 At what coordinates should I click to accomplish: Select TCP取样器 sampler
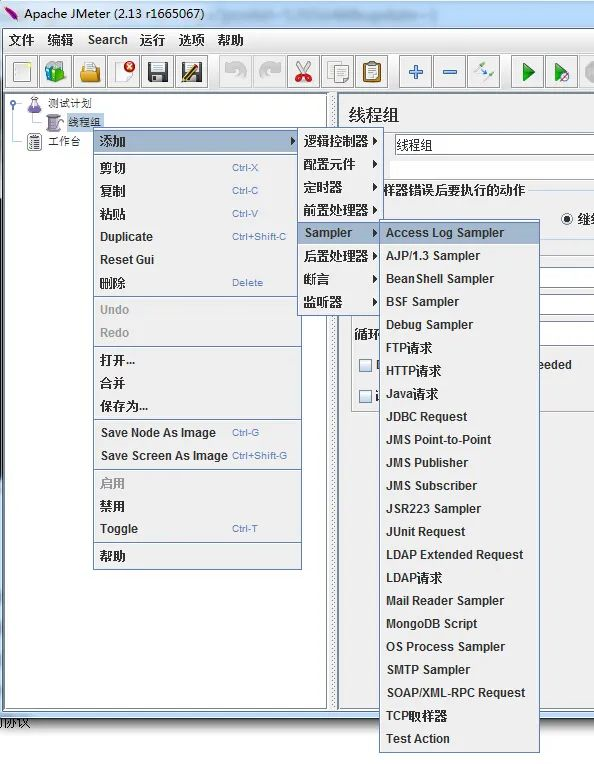[459, 716]
